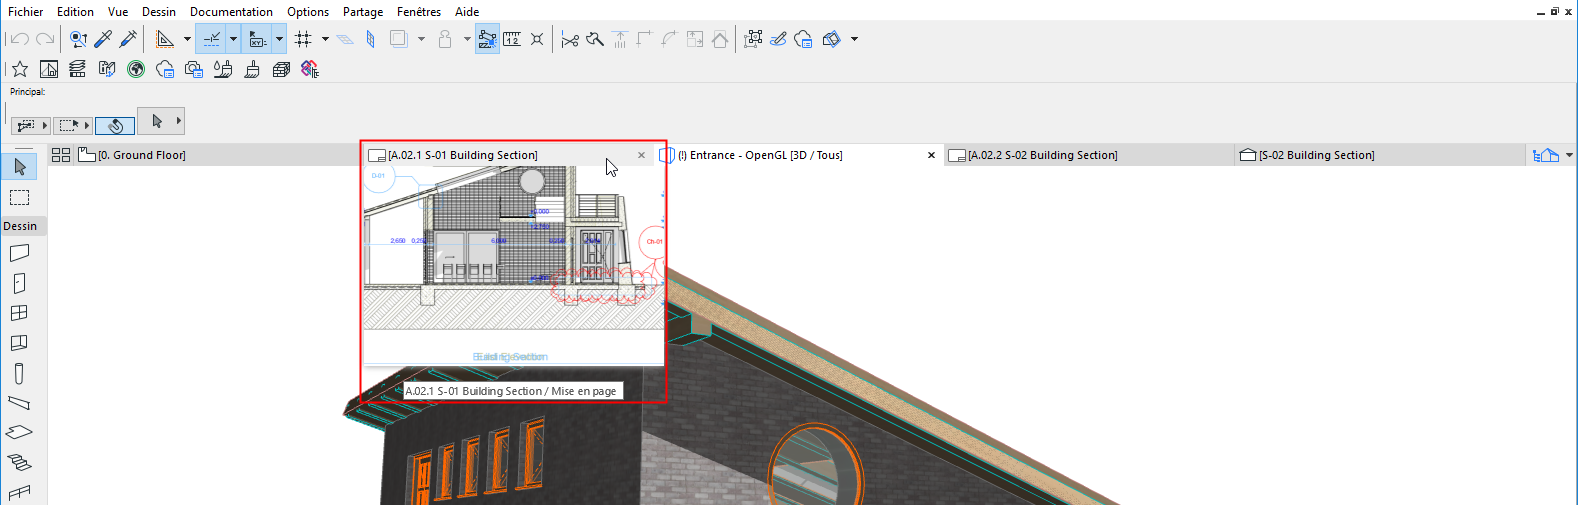
Task: Select the Door tool
Action: click(x=19, y=284)
